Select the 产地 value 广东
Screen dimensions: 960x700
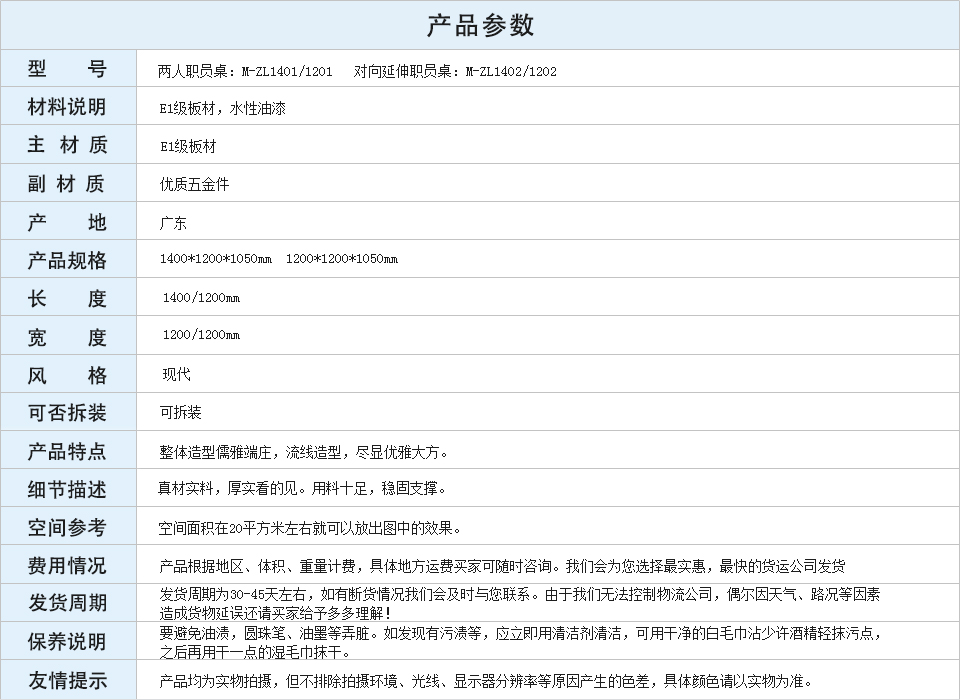coord(173,223)
